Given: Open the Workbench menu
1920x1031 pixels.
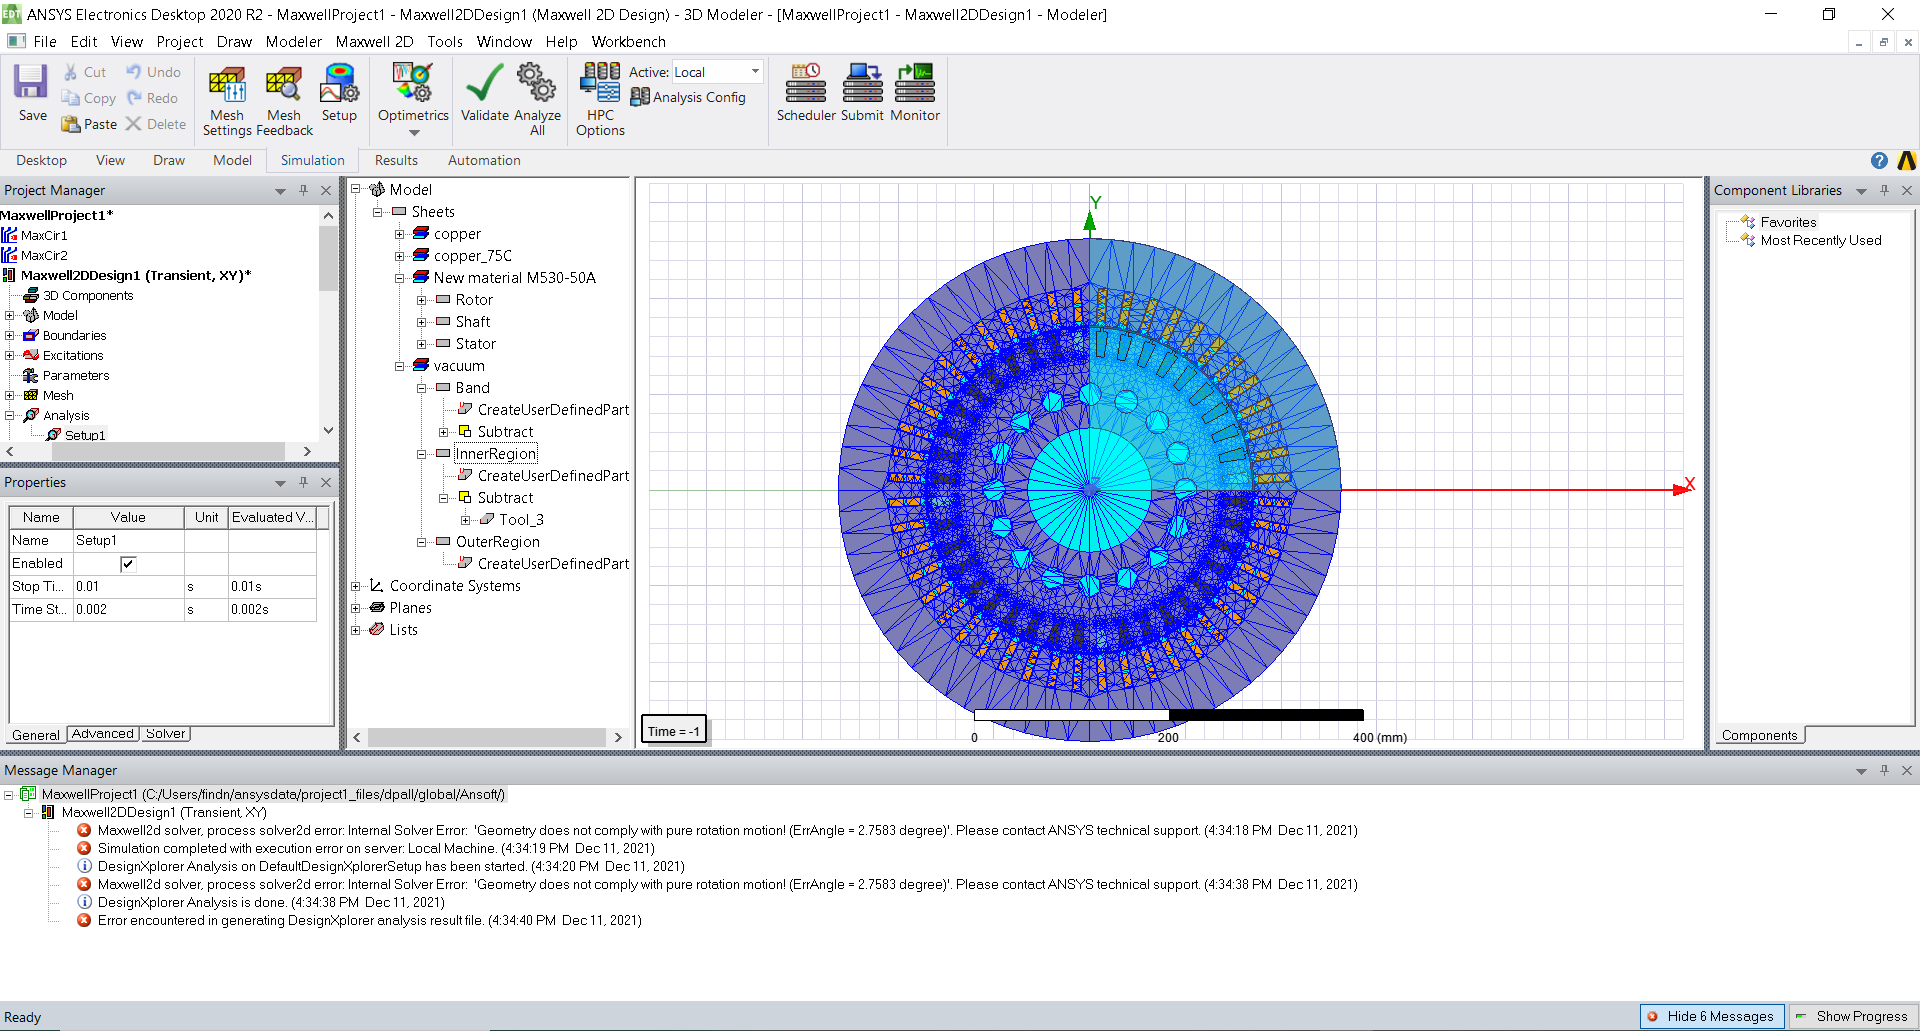Looking at the screenshot, I should click(x=628, y=42).
